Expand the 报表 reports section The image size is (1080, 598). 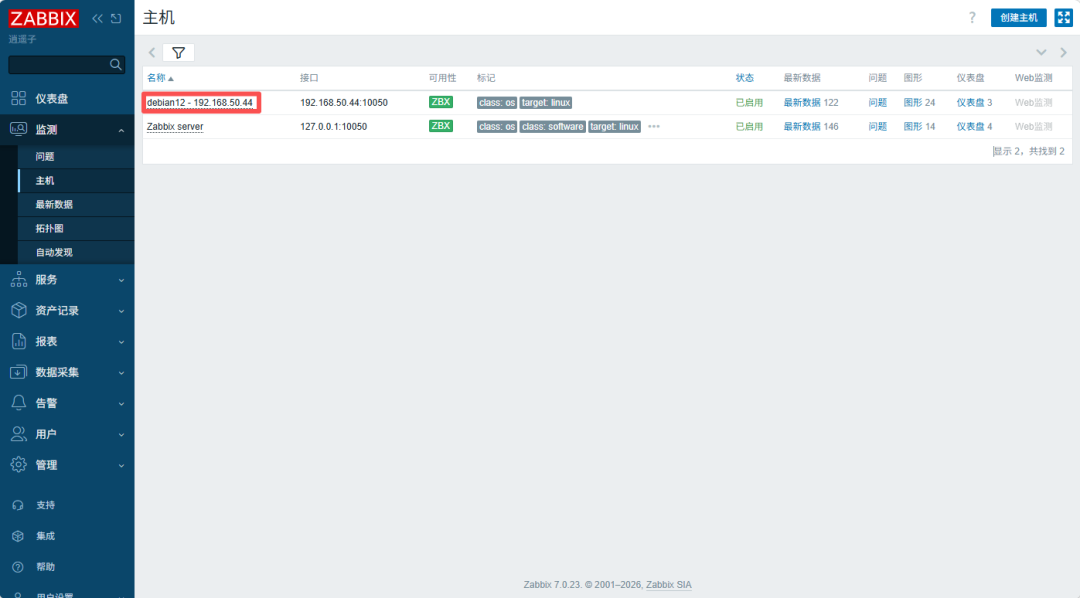tap(67, 341)
